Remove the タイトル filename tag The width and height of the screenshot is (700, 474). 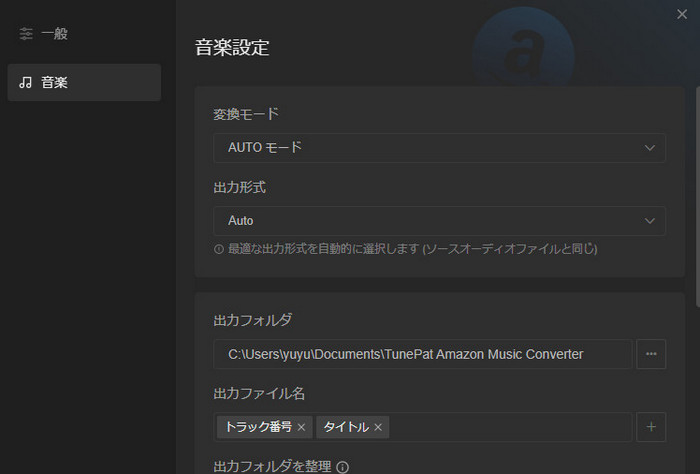(x=378, y=428)
